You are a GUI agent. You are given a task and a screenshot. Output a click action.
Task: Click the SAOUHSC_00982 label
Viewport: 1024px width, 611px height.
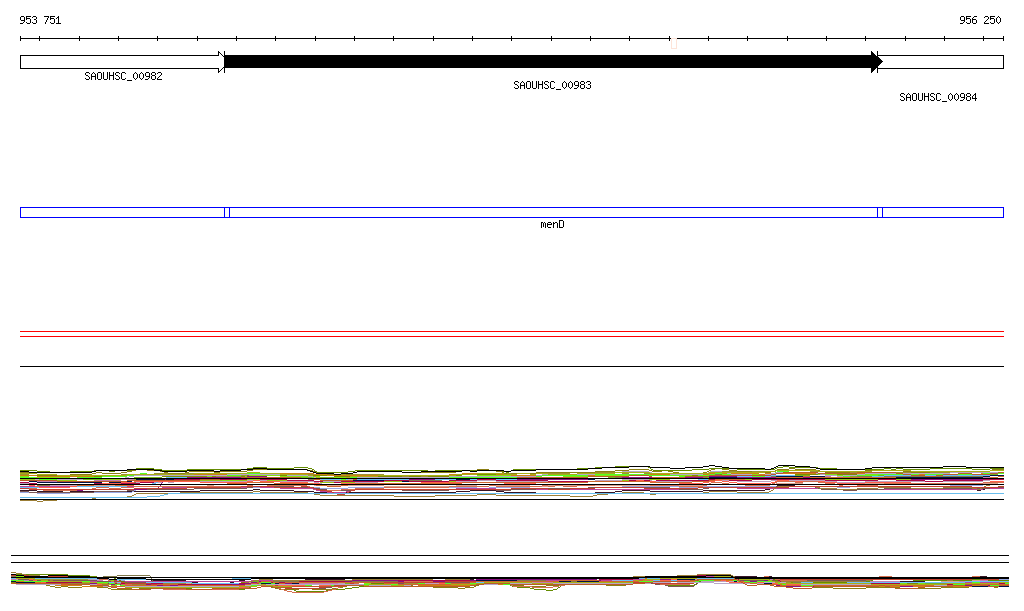123,76
